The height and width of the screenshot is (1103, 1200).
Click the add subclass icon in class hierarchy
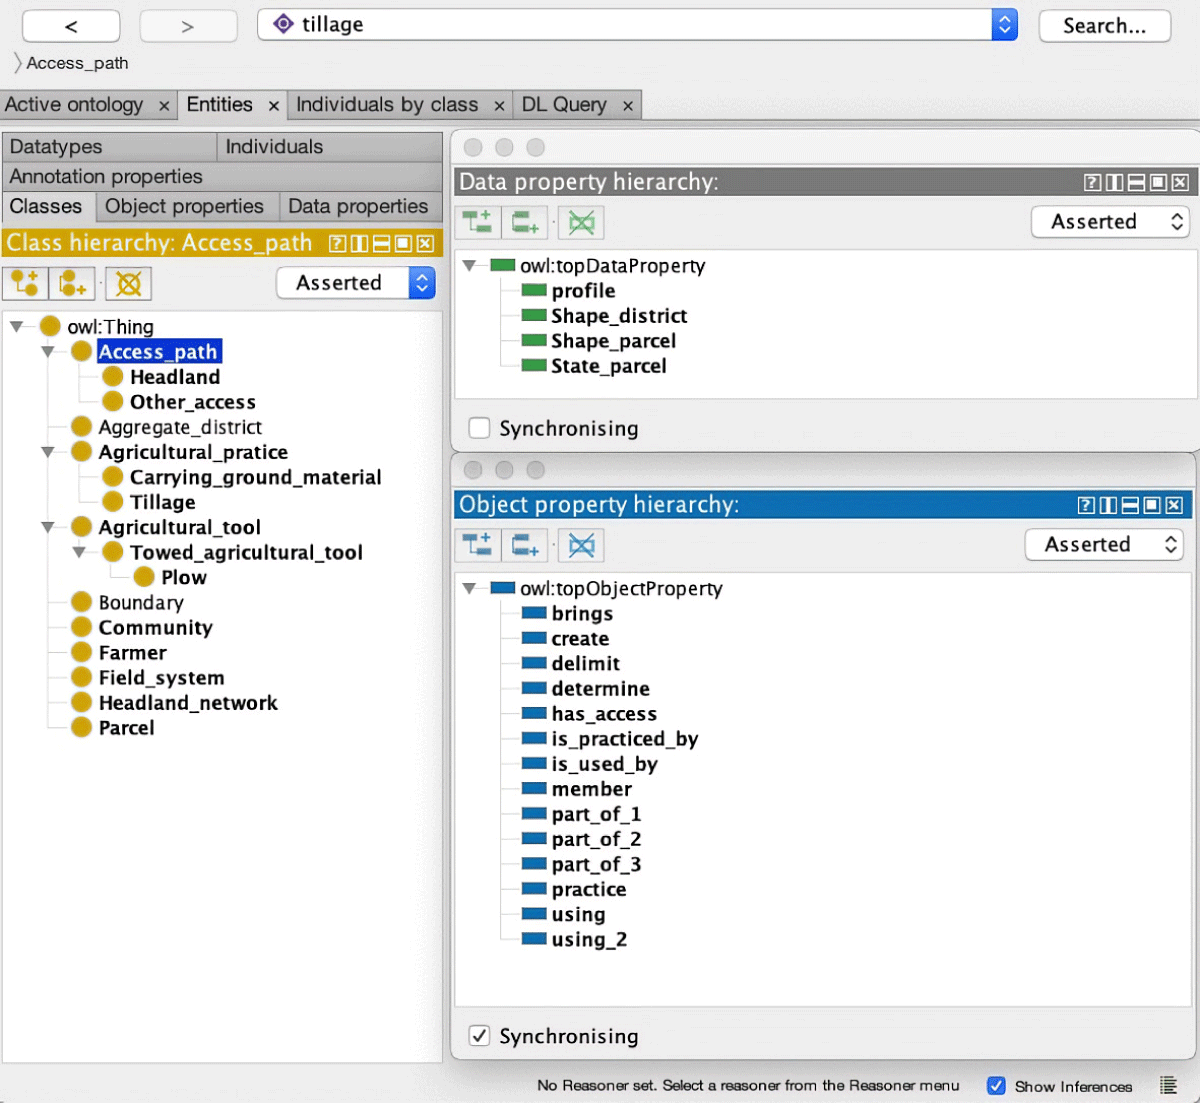click(x=25, y=284)
